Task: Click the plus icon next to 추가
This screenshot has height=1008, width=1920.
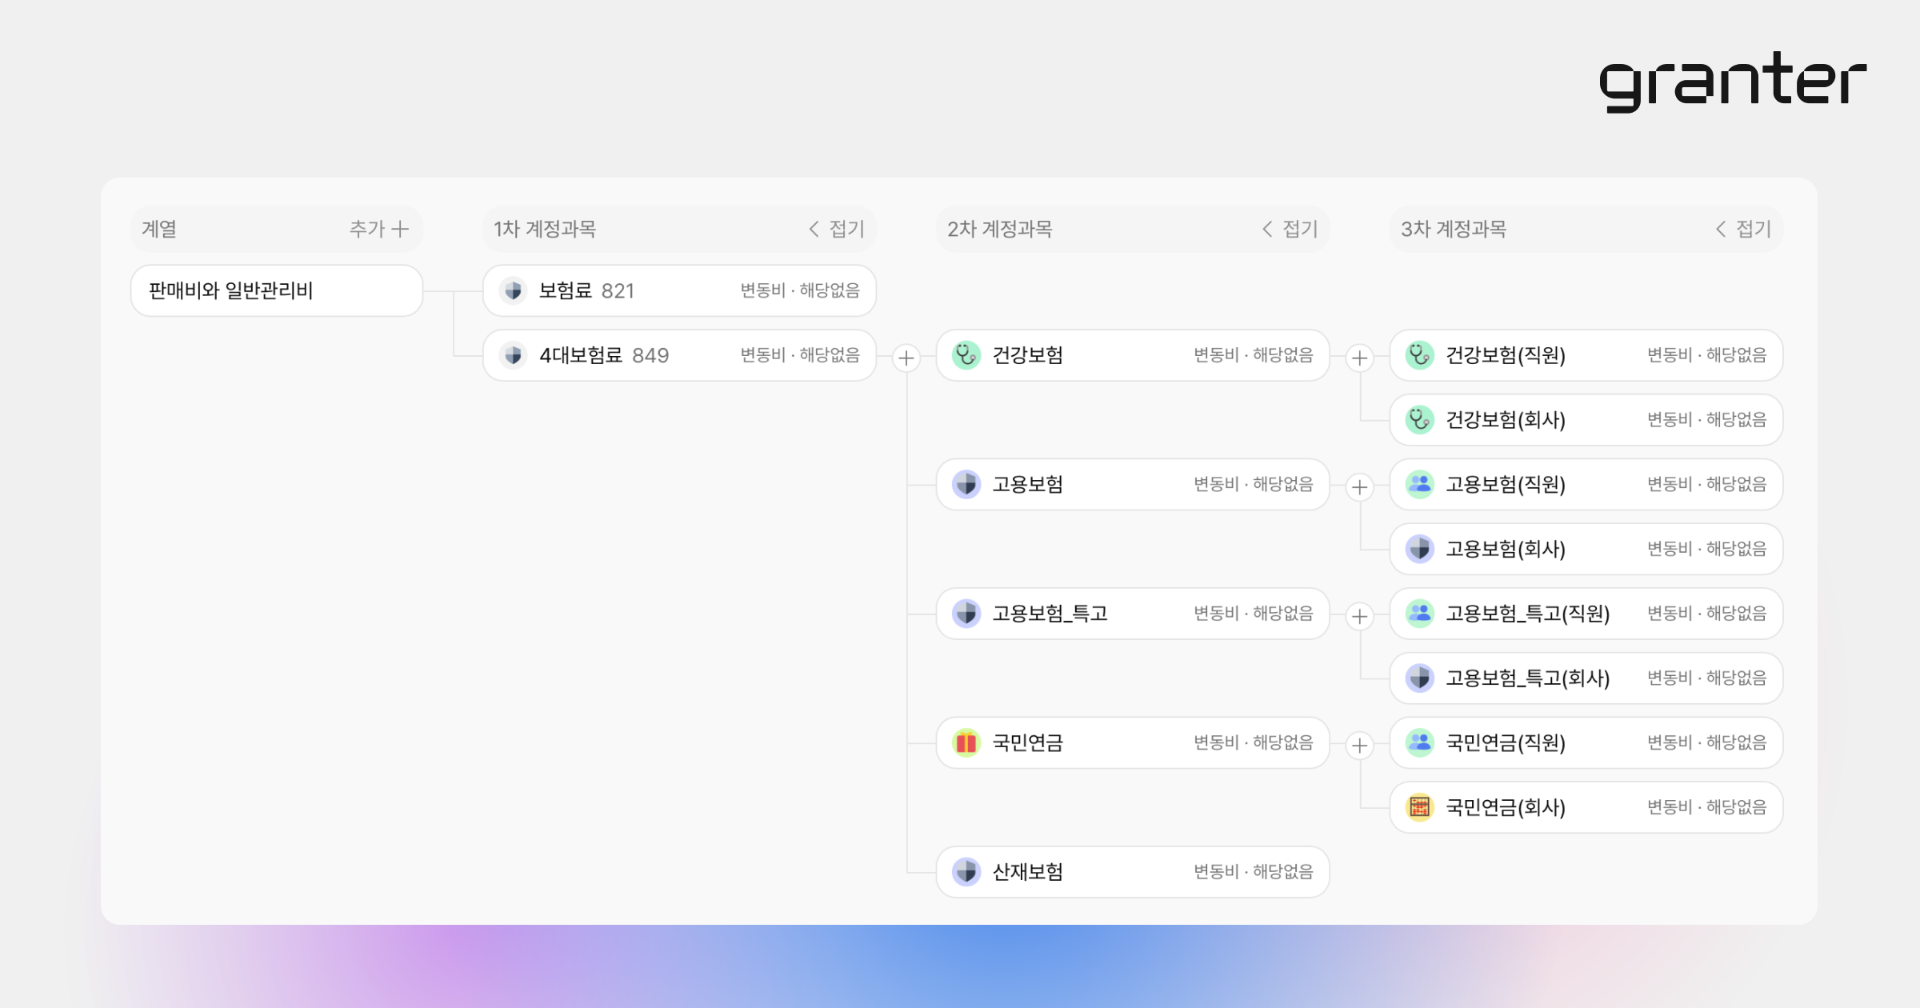Action: [400, 229]
